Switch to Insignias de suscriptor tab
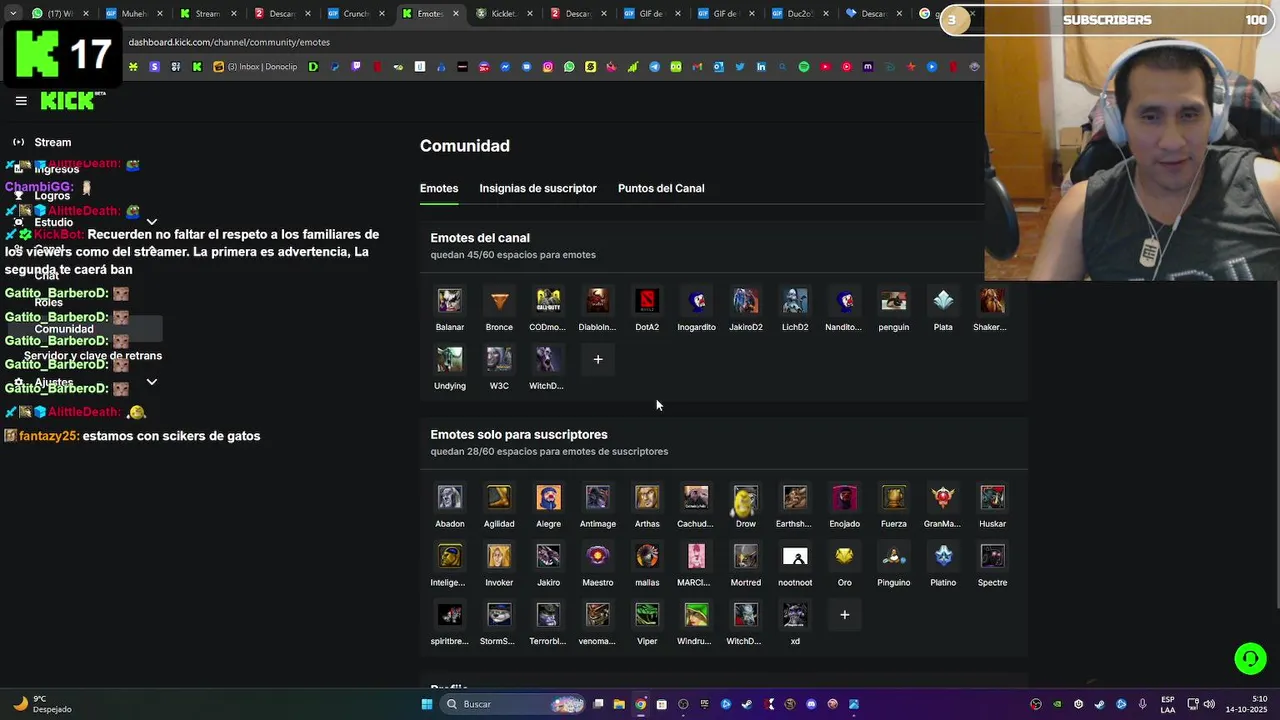Screen dimensions: 1280x720 (x=538, y=188)
